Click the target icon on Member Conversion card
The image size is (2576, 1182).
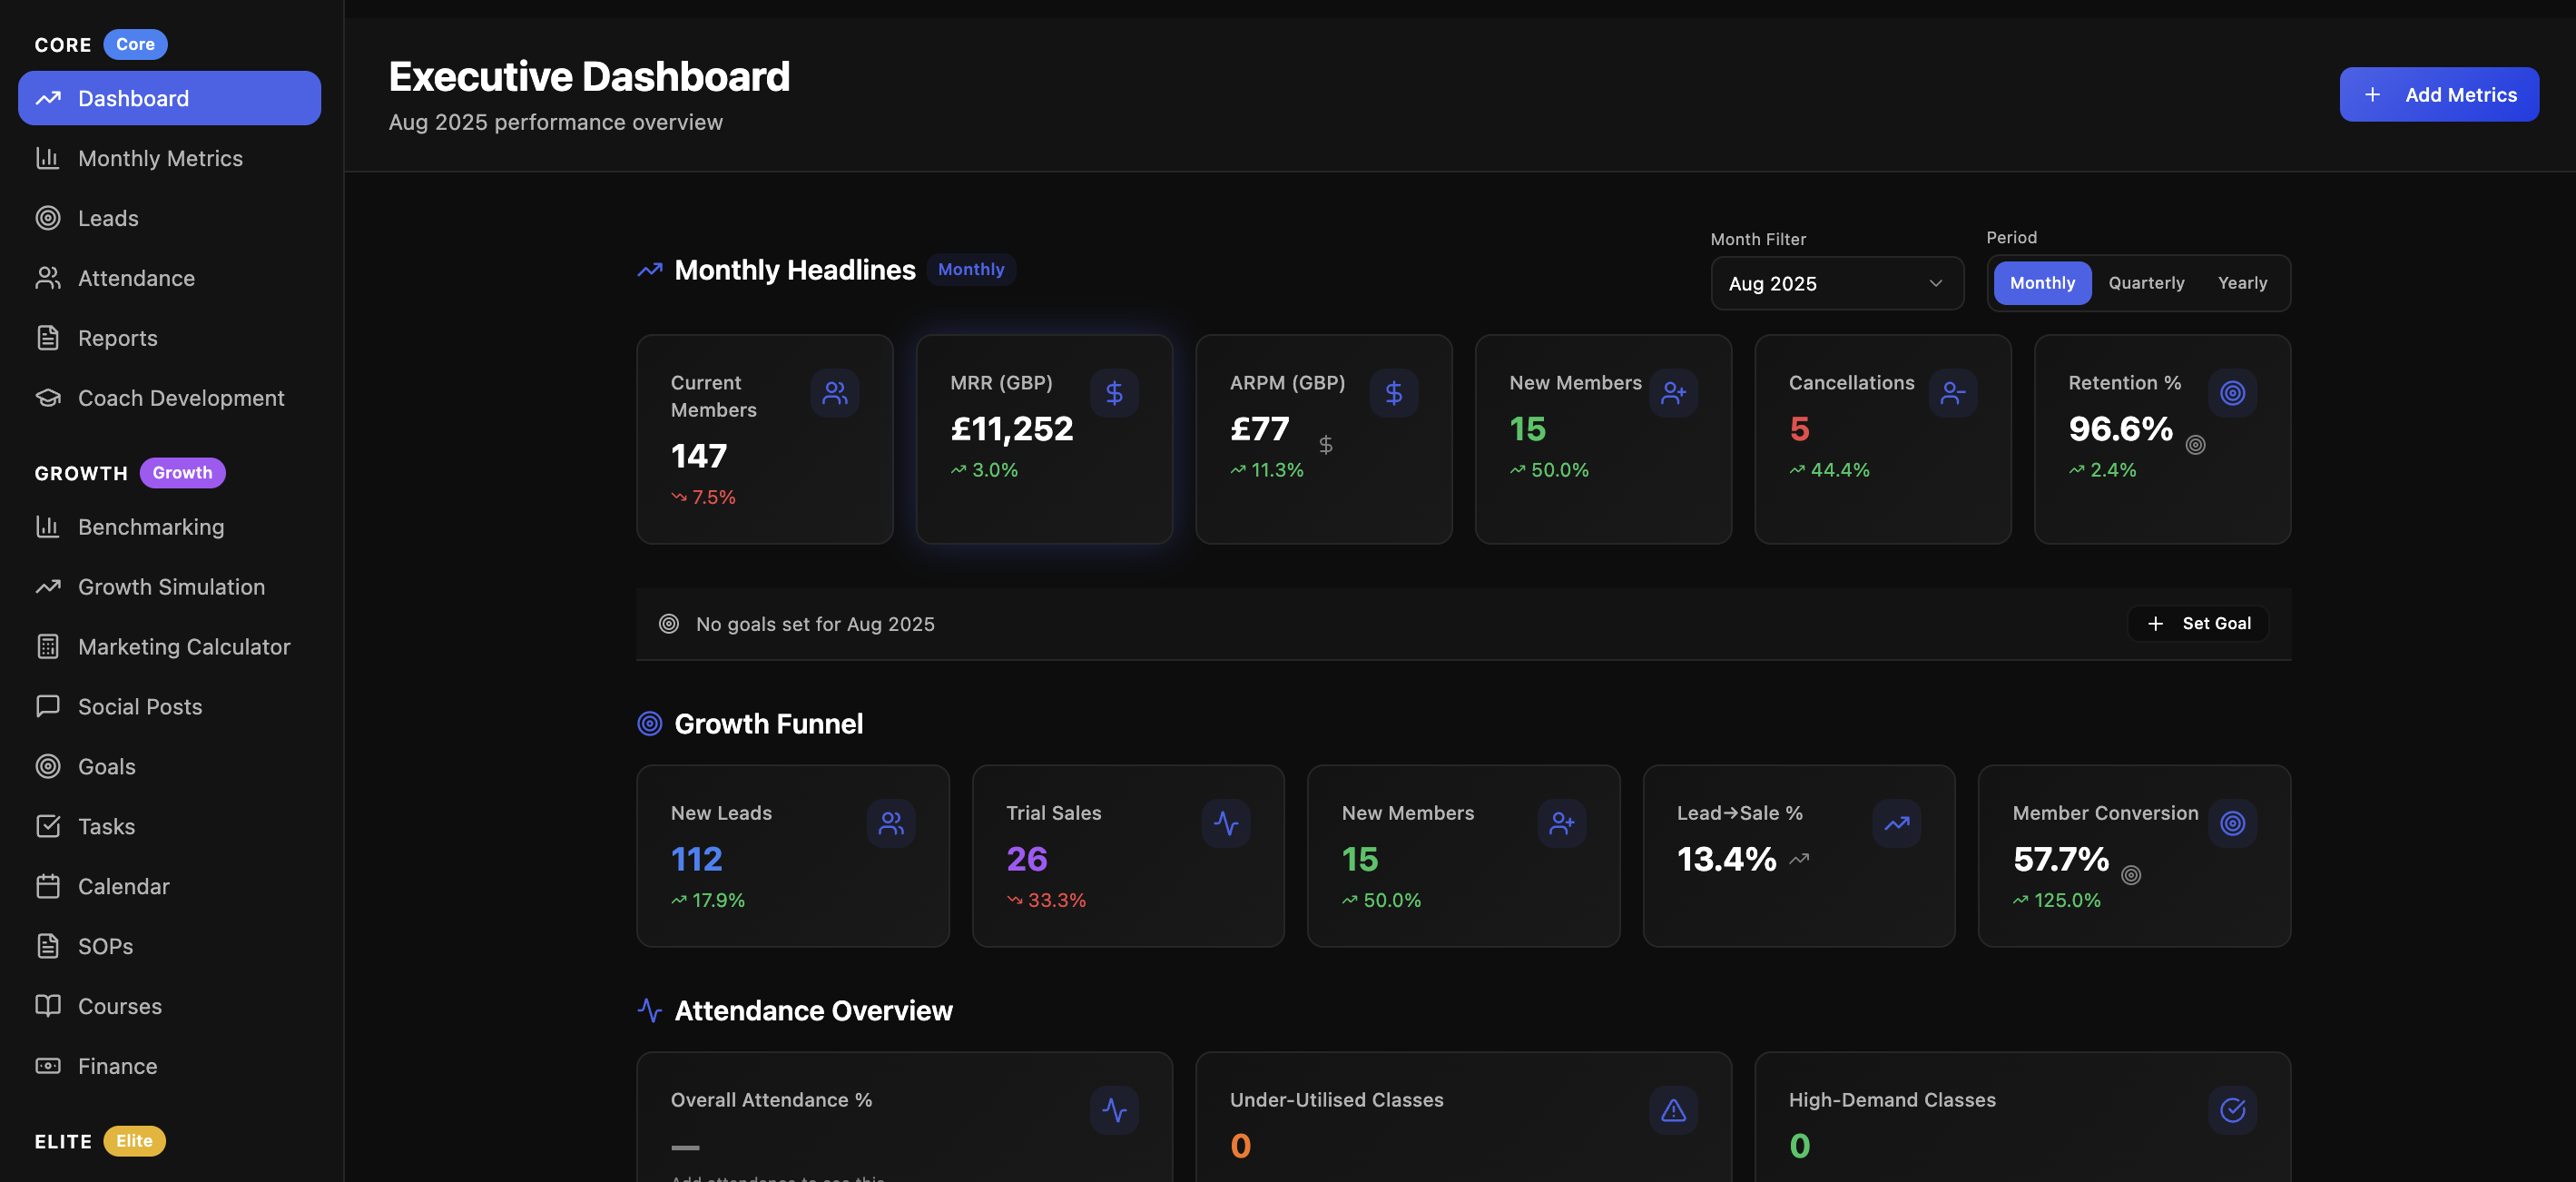tap(2232, 823)
